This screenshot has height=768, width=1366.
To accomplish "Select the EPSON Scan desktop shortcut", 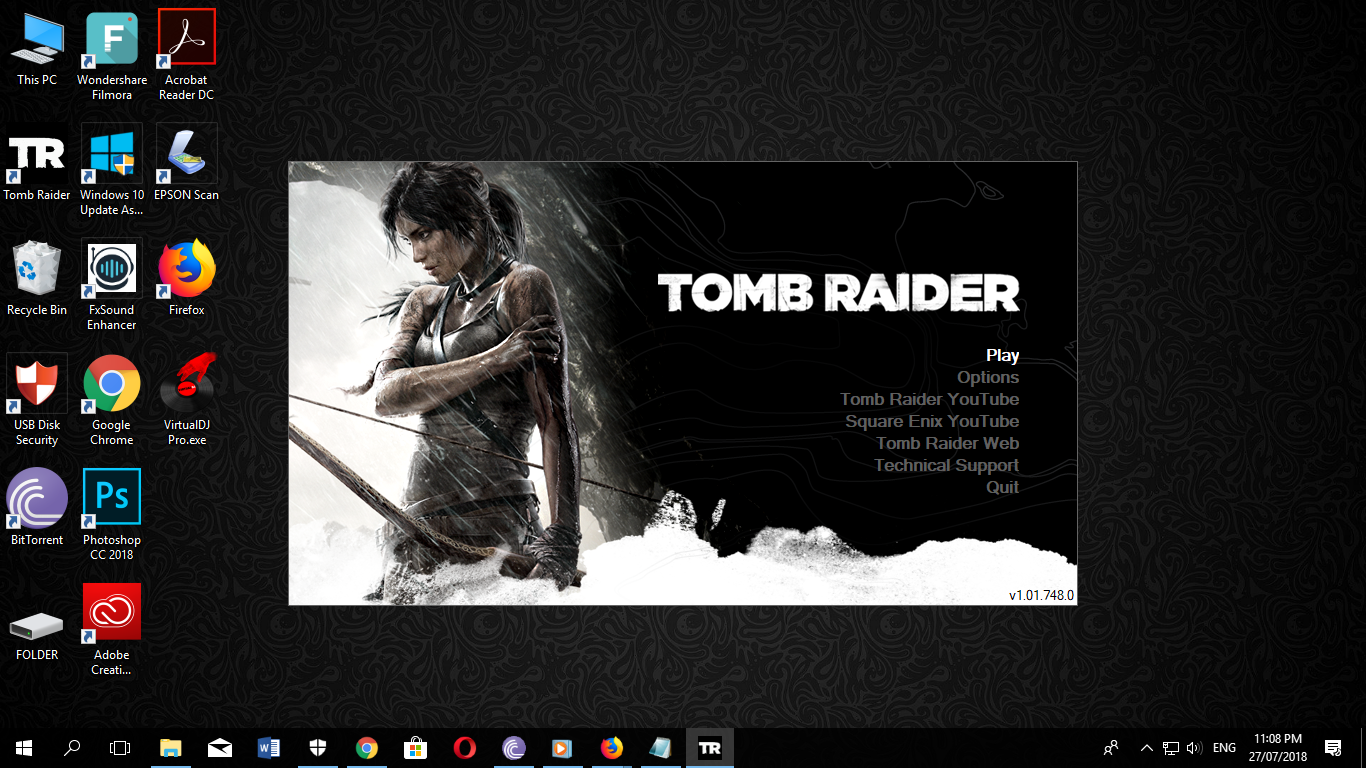I will 187,163.
